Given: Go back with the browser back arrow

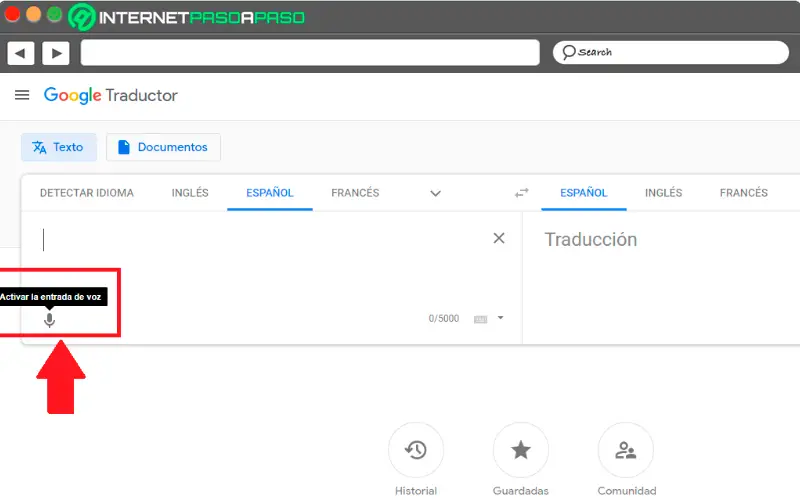Looking at the screenshot, I should (x=20, y=53).
